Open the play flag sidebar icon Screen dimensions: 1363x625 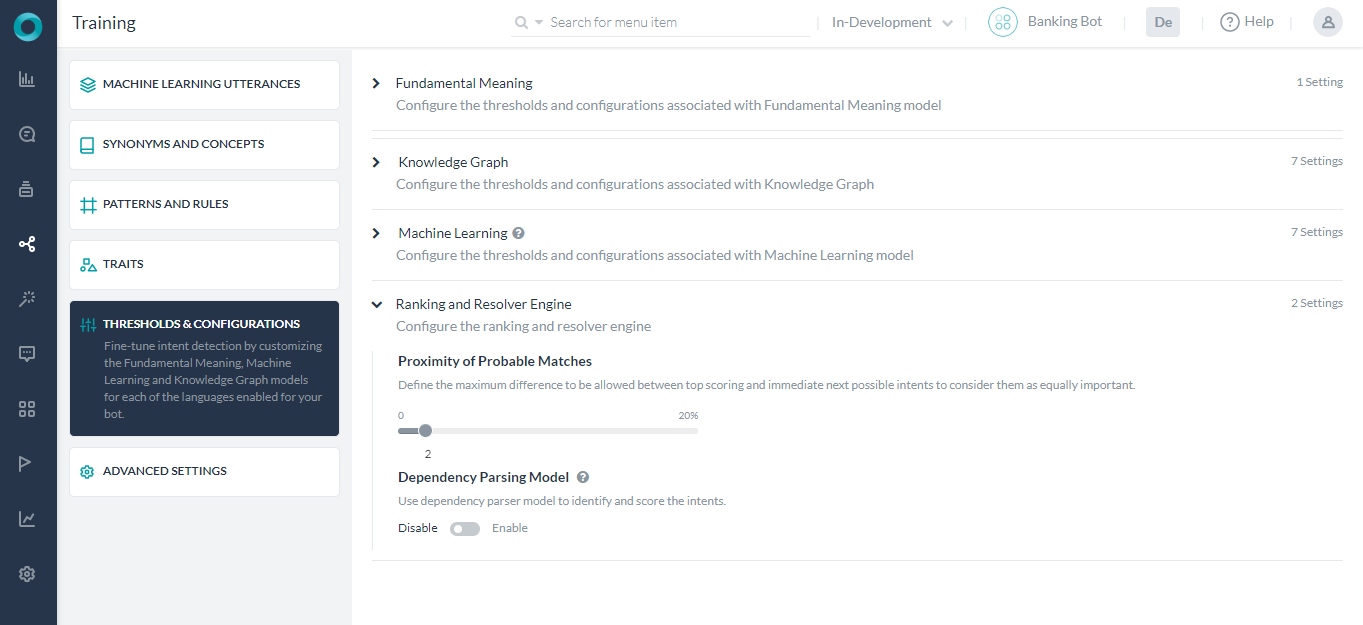27,463
